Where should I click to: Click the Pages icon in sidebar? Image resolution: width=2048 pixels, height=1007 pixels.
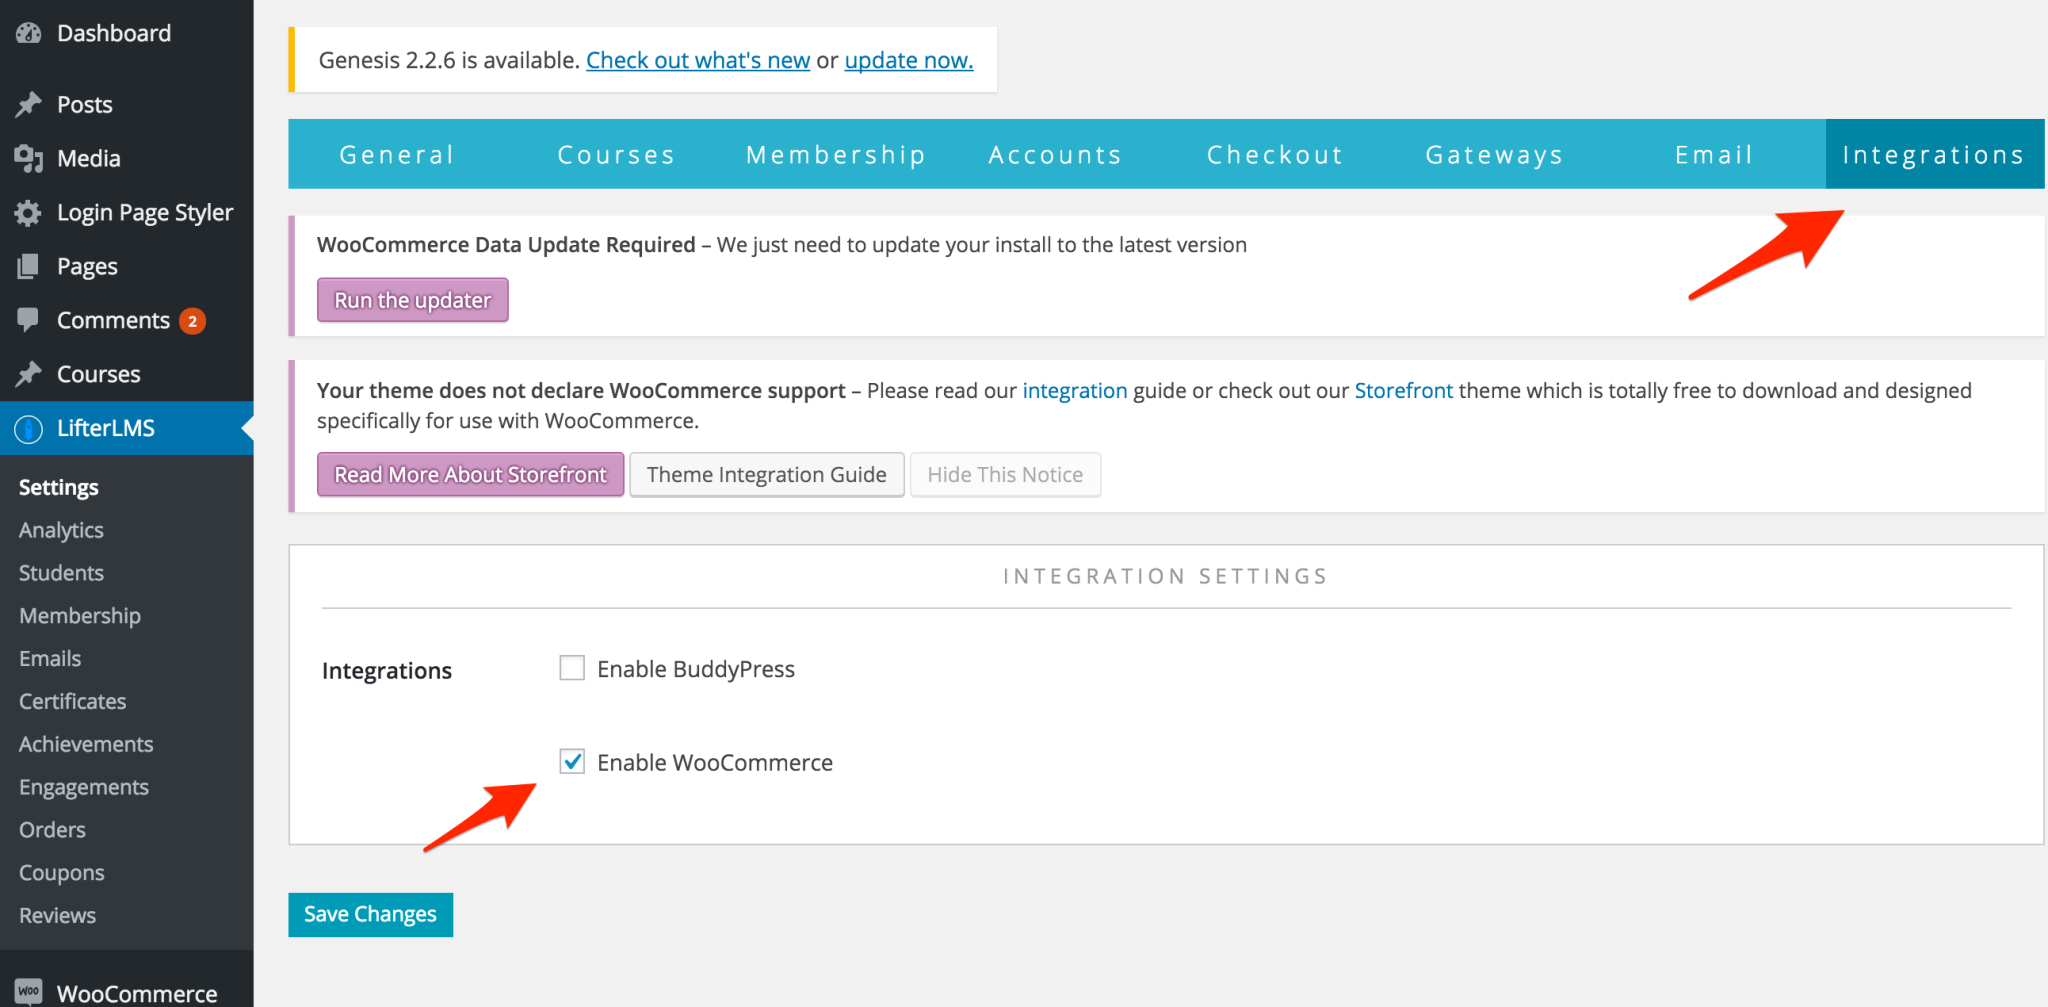coord(29,266)
